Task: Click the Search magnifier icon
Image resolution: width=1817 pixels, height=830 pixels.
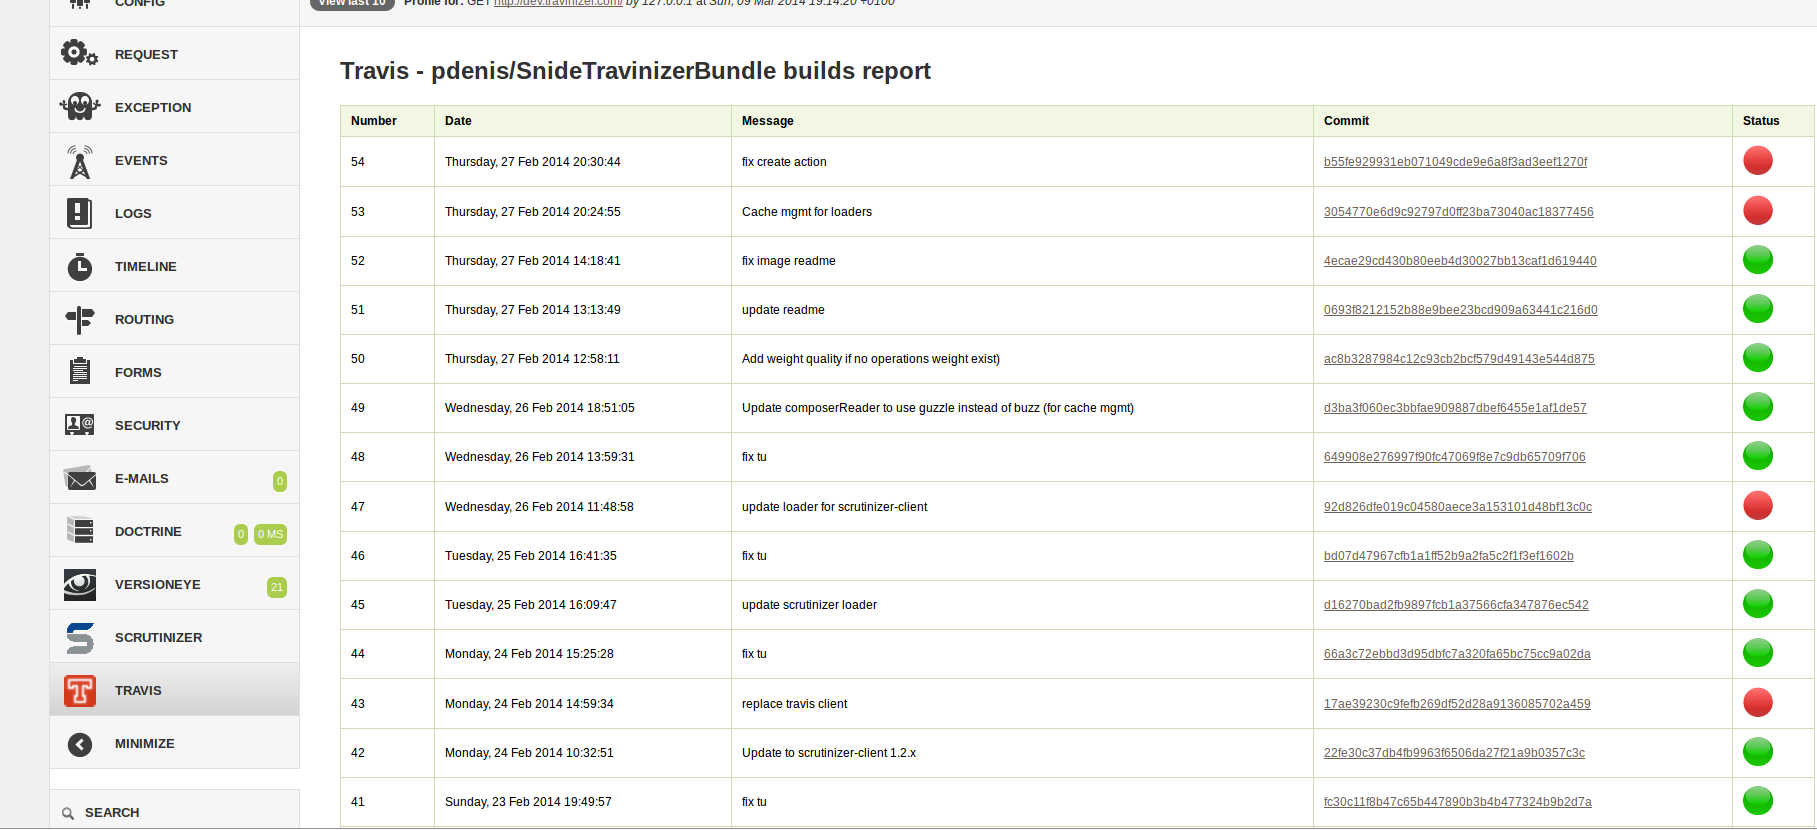Action: [68, 813]
